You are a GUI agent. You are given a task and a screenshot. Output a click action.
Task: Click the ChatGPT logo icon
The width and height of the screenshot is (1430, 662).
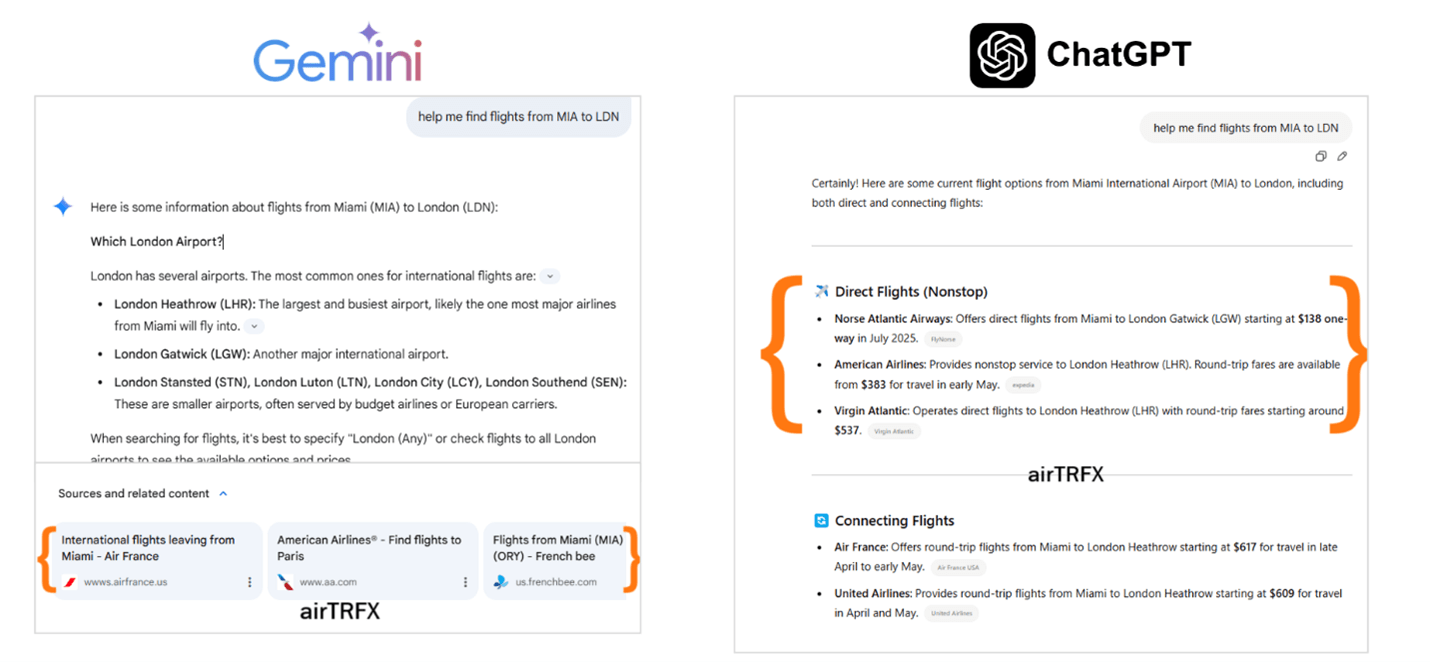tap(1002, 55)
